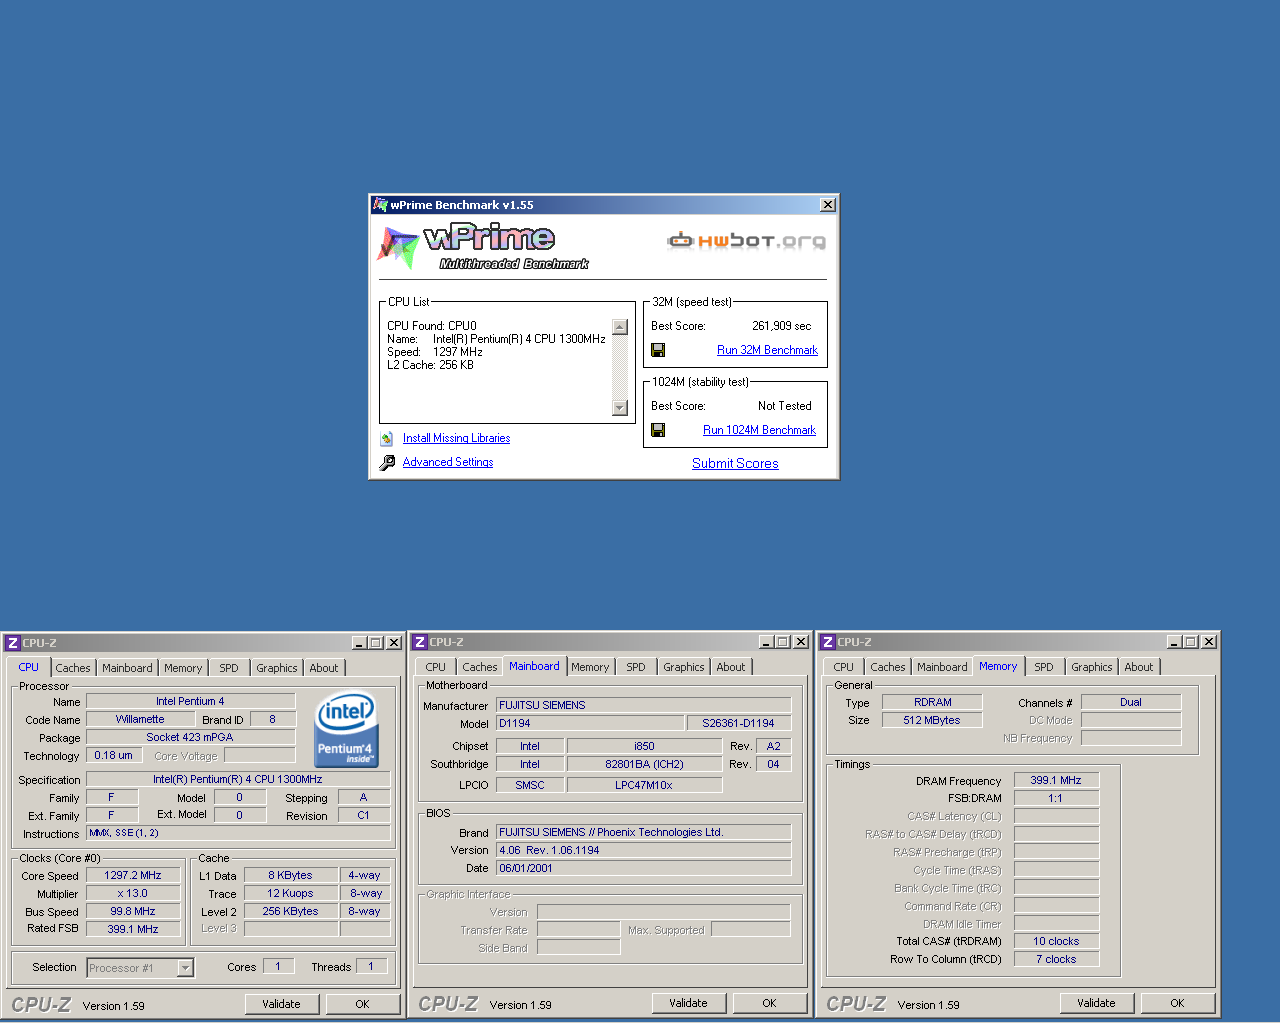Click the Install Missing Libraries icon
Image resolution: width=1280 pixels, height=1024 pixels.
click(387, 438)
